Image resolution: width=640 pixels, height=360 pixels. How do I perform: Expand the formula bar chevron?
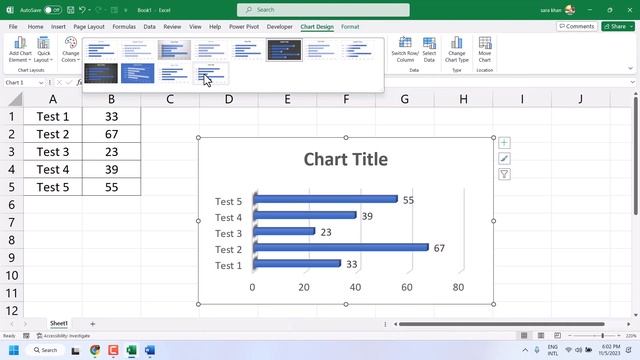coord(632,82)
